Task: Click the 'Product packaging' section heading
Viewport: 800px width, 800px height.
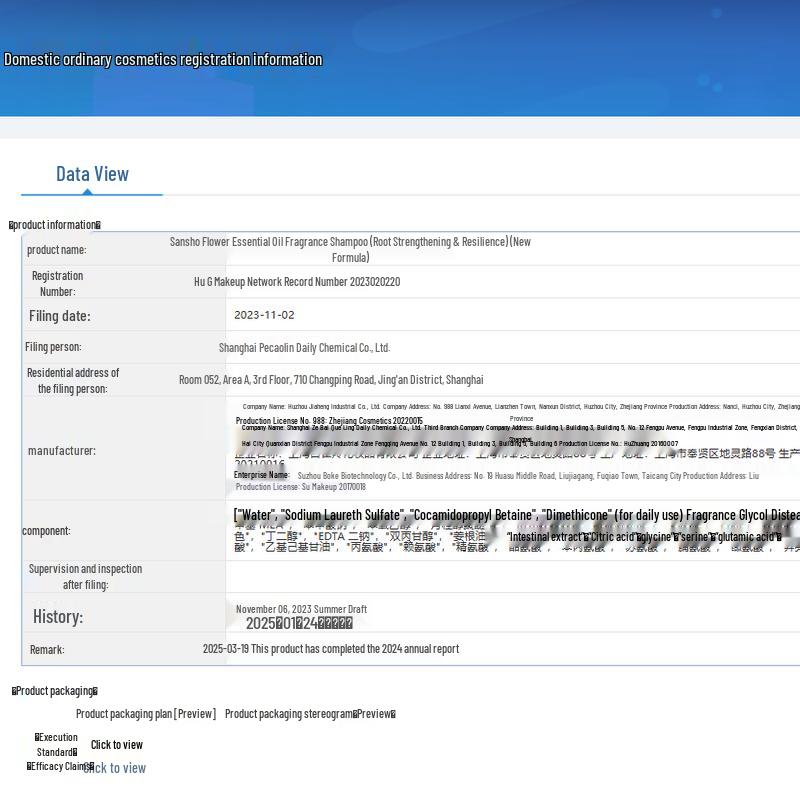Action: point(55,691)
